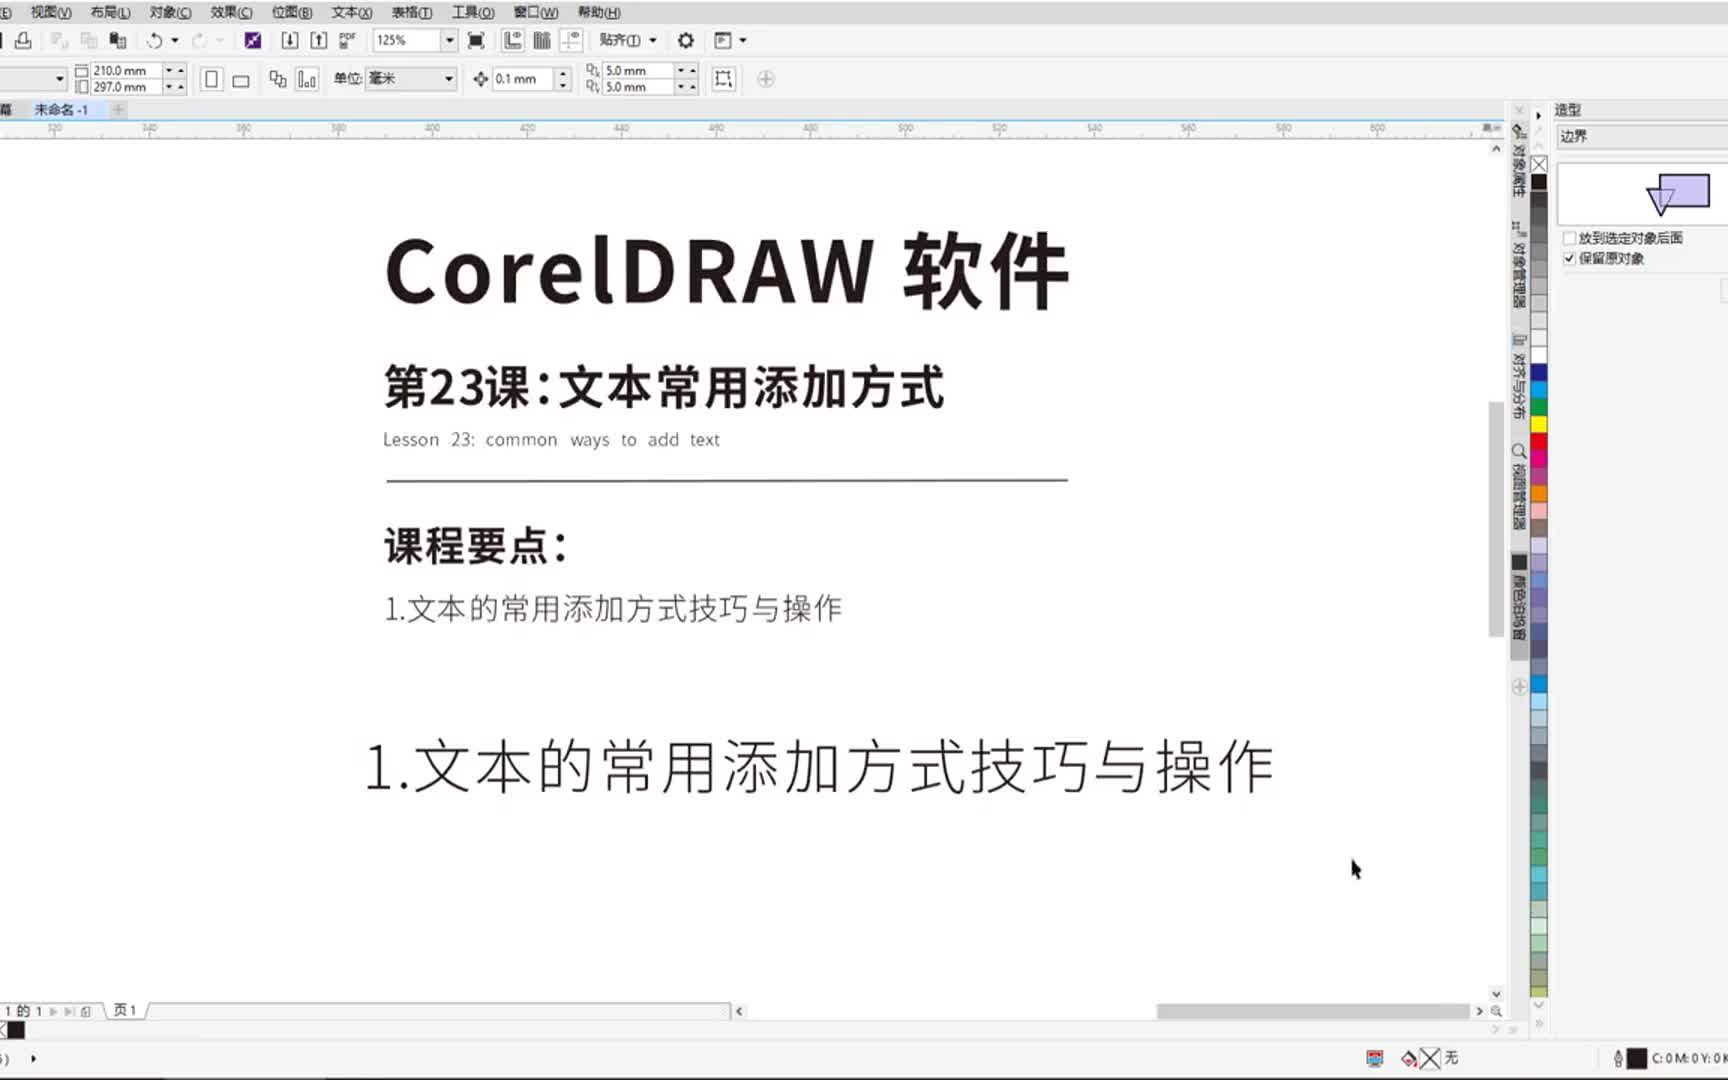
Task: Click the Import icon with down arrow
Action: [x=290, y=40]
